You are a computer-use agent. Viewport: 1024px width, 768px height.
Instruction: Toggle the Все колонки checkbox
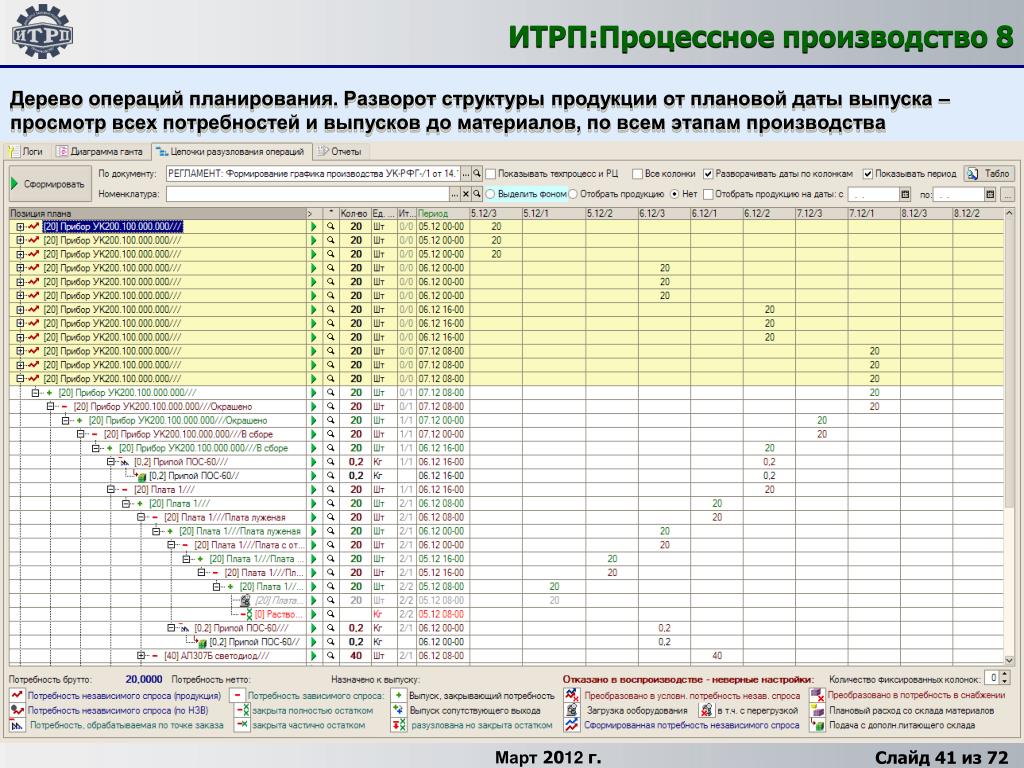click(637, 174)
